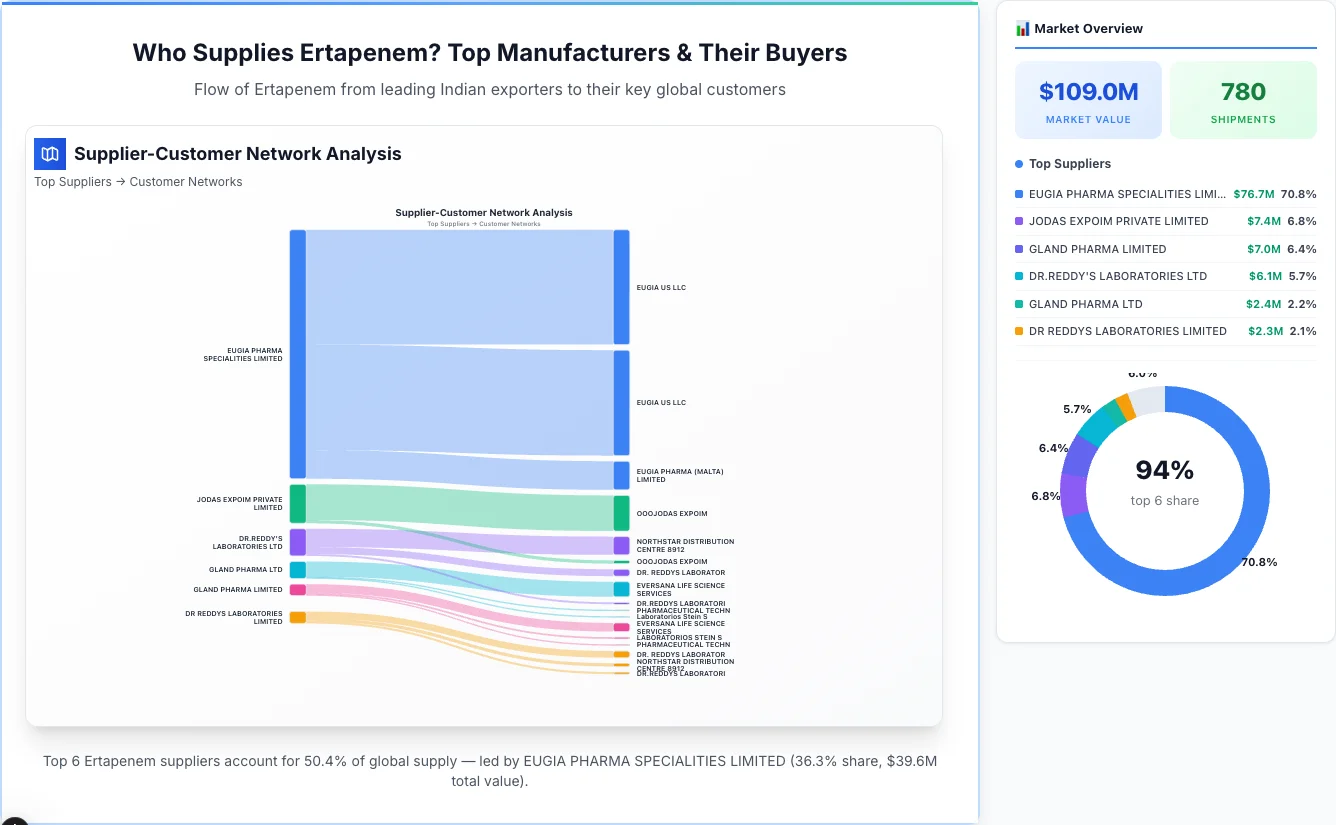Click the Market Overview bar chart icon
The image size is (1336, 825).
[1022, 28]
